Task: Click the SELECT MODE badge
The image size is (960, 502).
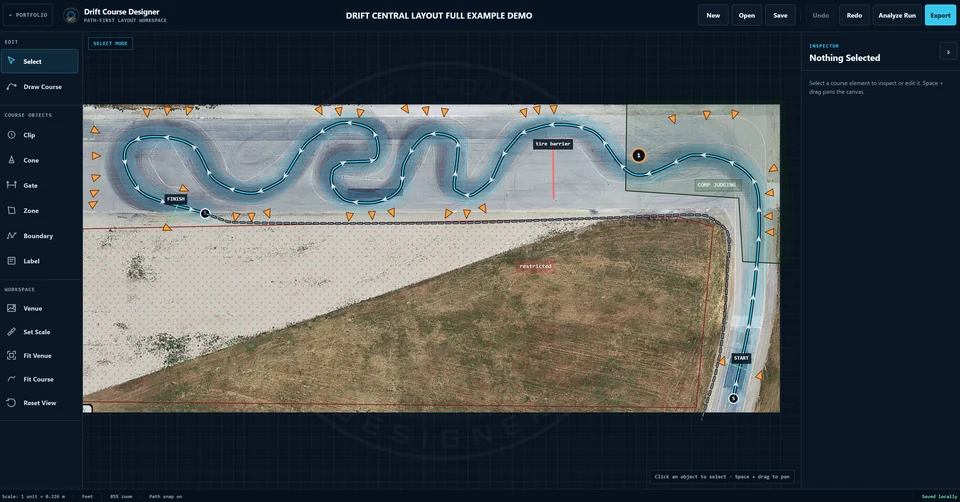Action: (x=111, y=43)
